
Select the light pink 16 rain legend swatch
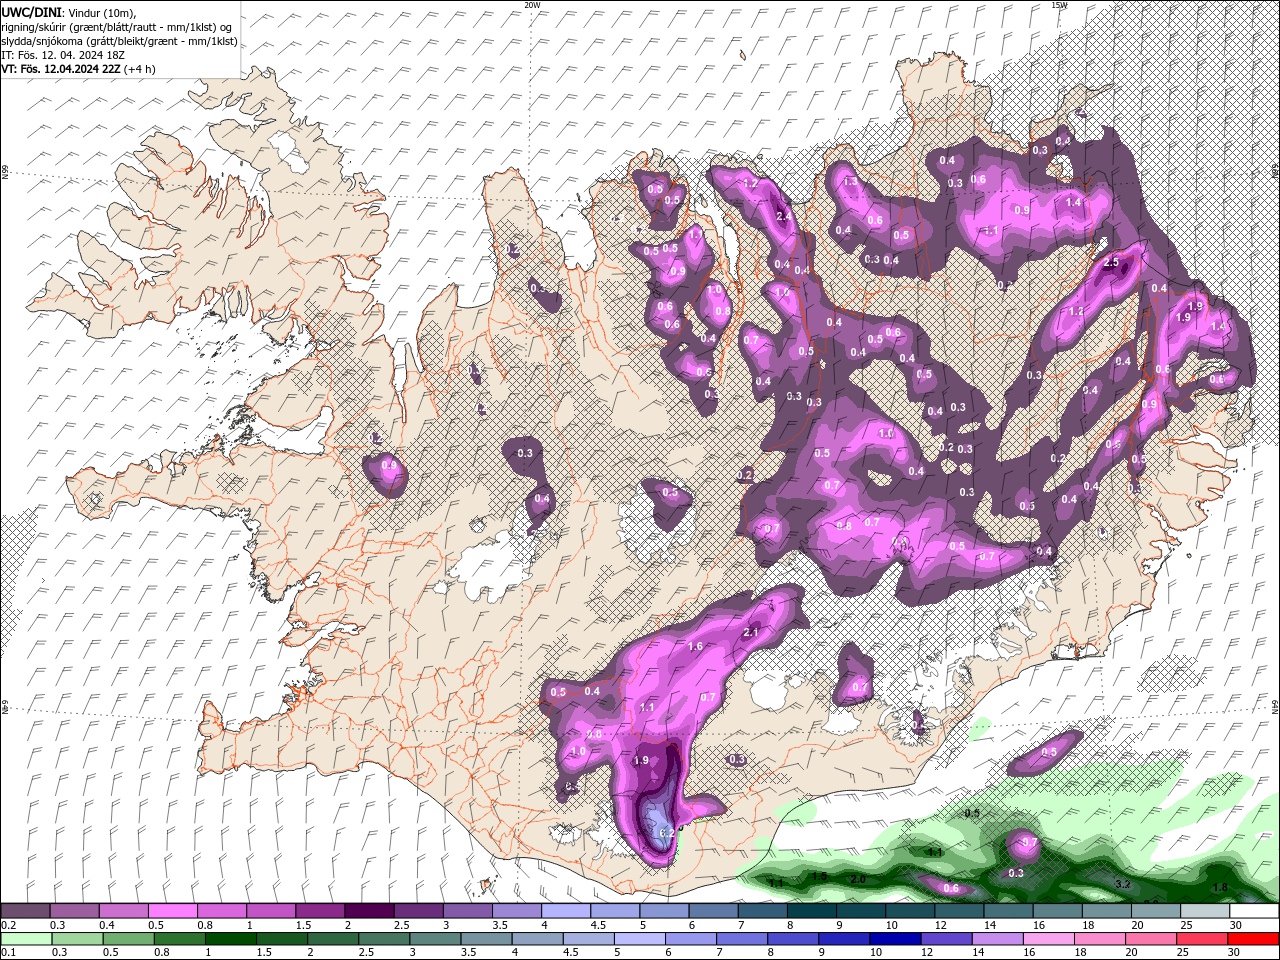pyautogui.click(x=1047, y=939)
